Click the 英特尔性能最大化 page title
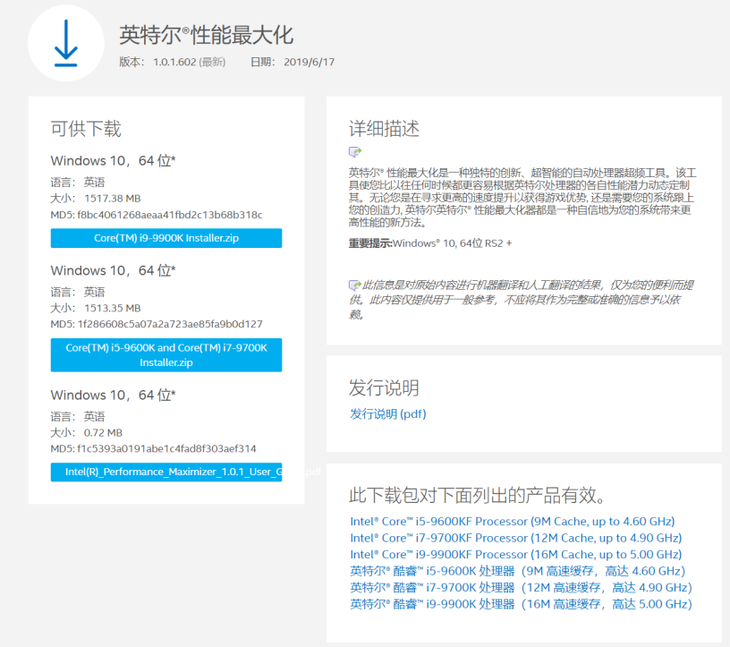 (206, 35)
